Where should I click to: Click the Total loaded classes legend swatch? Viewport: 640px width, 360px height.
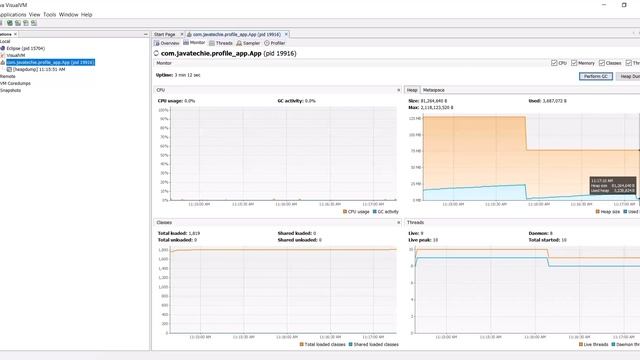302,344
